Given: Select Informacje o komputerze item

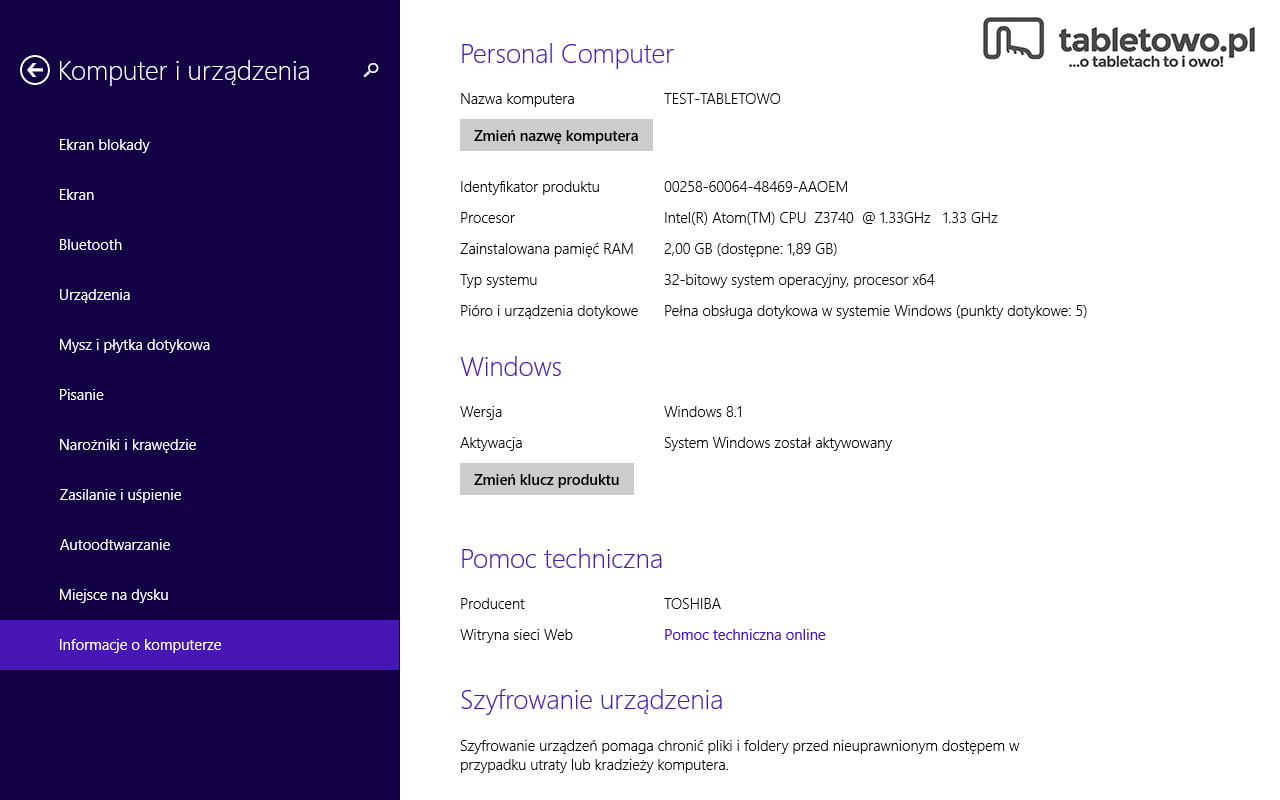Looking at the screenshot, I should pos(199,645).
